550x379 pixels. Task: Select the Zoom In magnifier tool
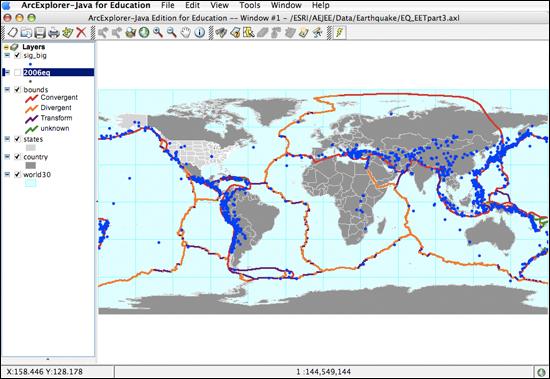[158, 33]
